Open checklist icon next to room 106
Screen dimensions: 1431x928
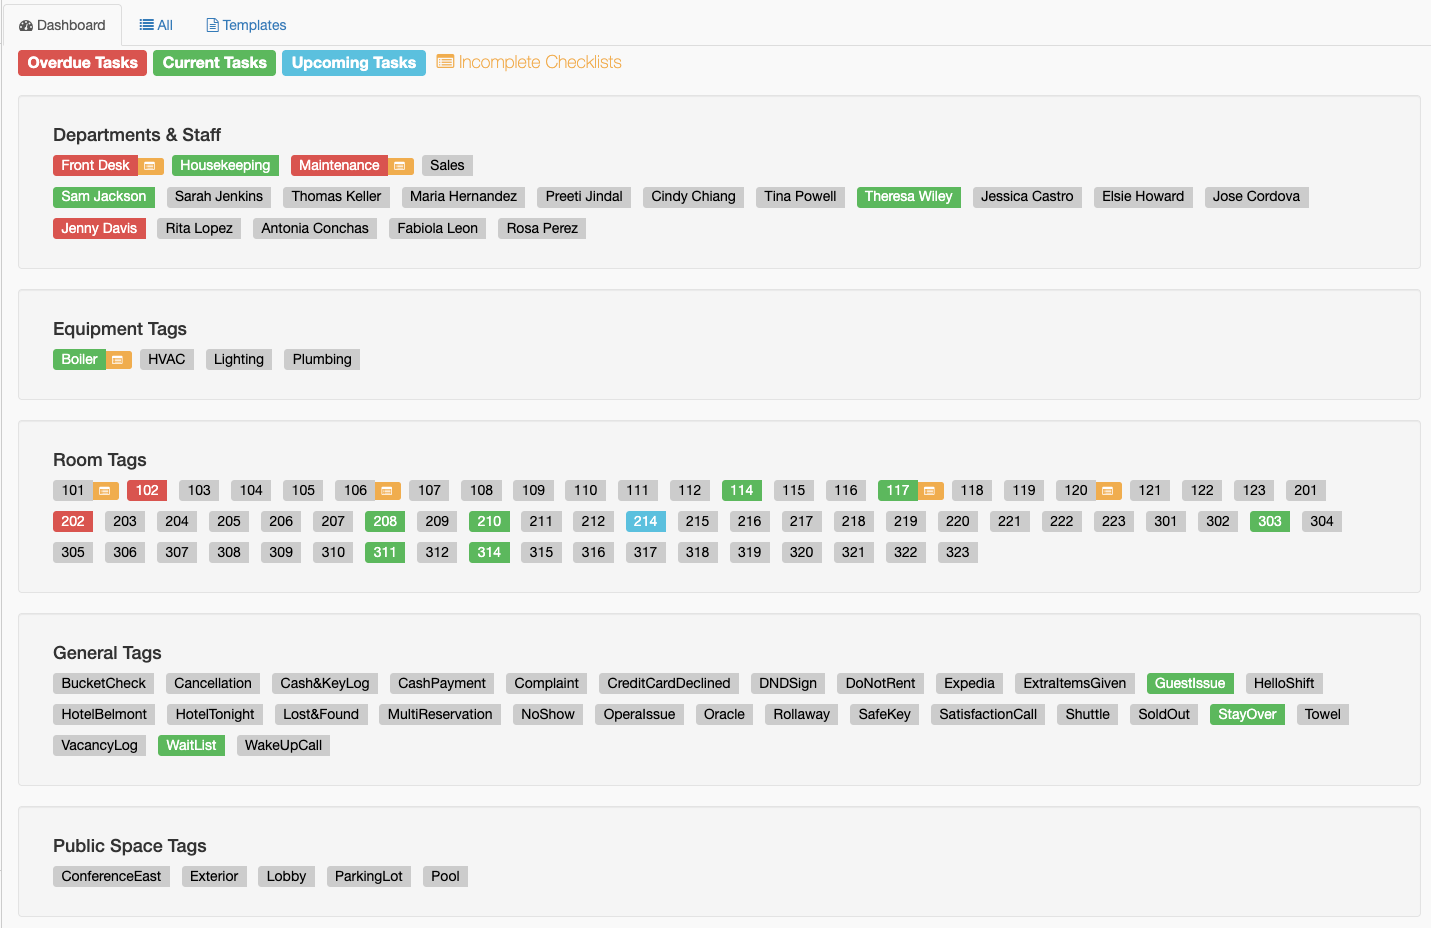387,491
